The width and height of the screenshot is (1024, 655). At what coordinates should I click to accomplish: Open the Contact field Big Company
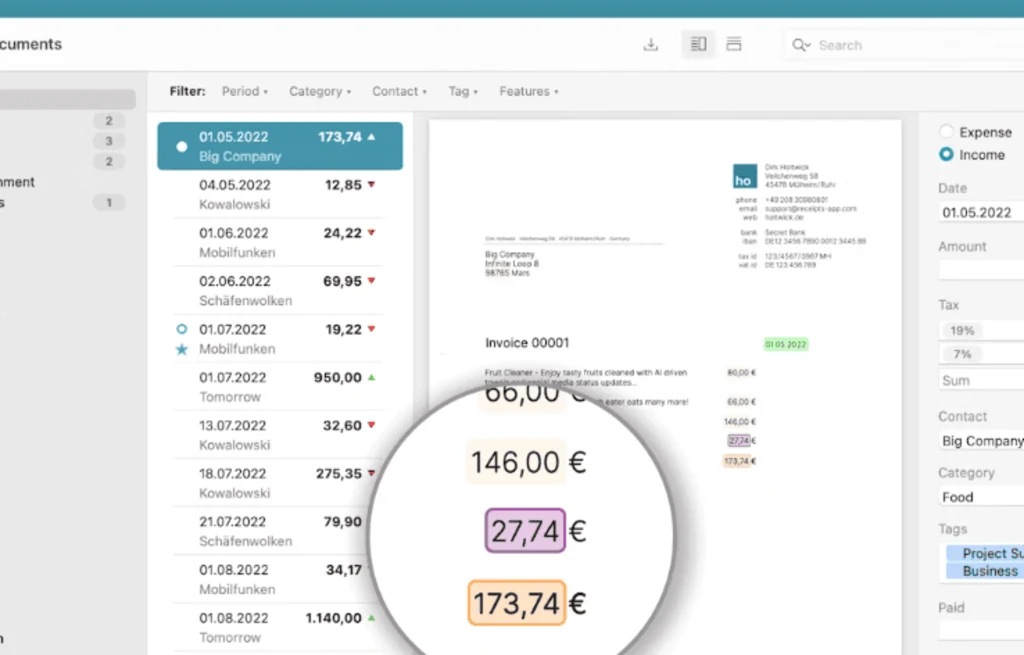[x=981, y=441]
